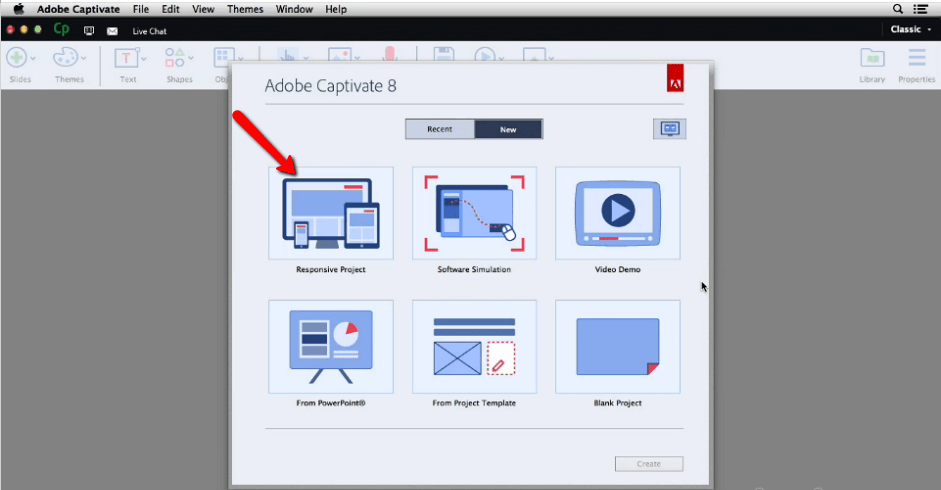Viewport: 941px width, 490px height.
Task: Click the From Project Template label
Action: (474, 403)
